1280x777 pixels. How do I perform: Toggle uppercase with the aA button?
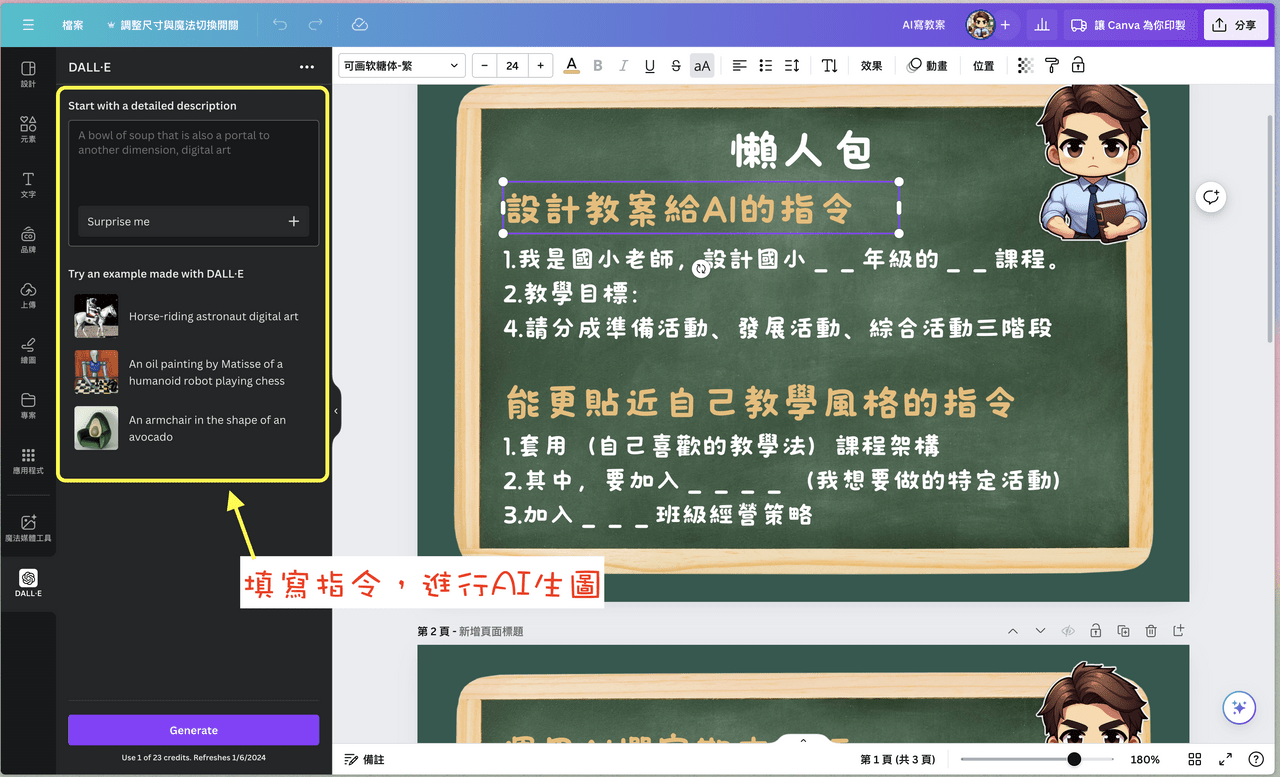coord(701,65)
